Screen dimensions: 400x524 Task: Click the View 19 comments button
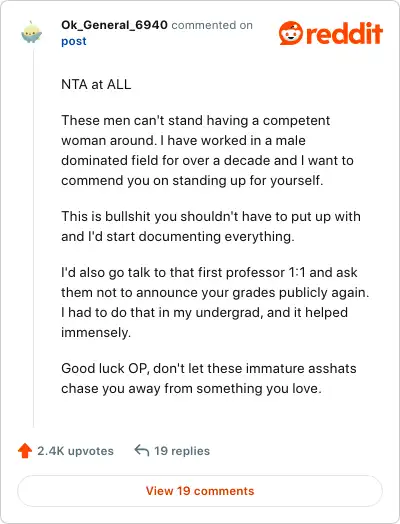tap(200, 491)
